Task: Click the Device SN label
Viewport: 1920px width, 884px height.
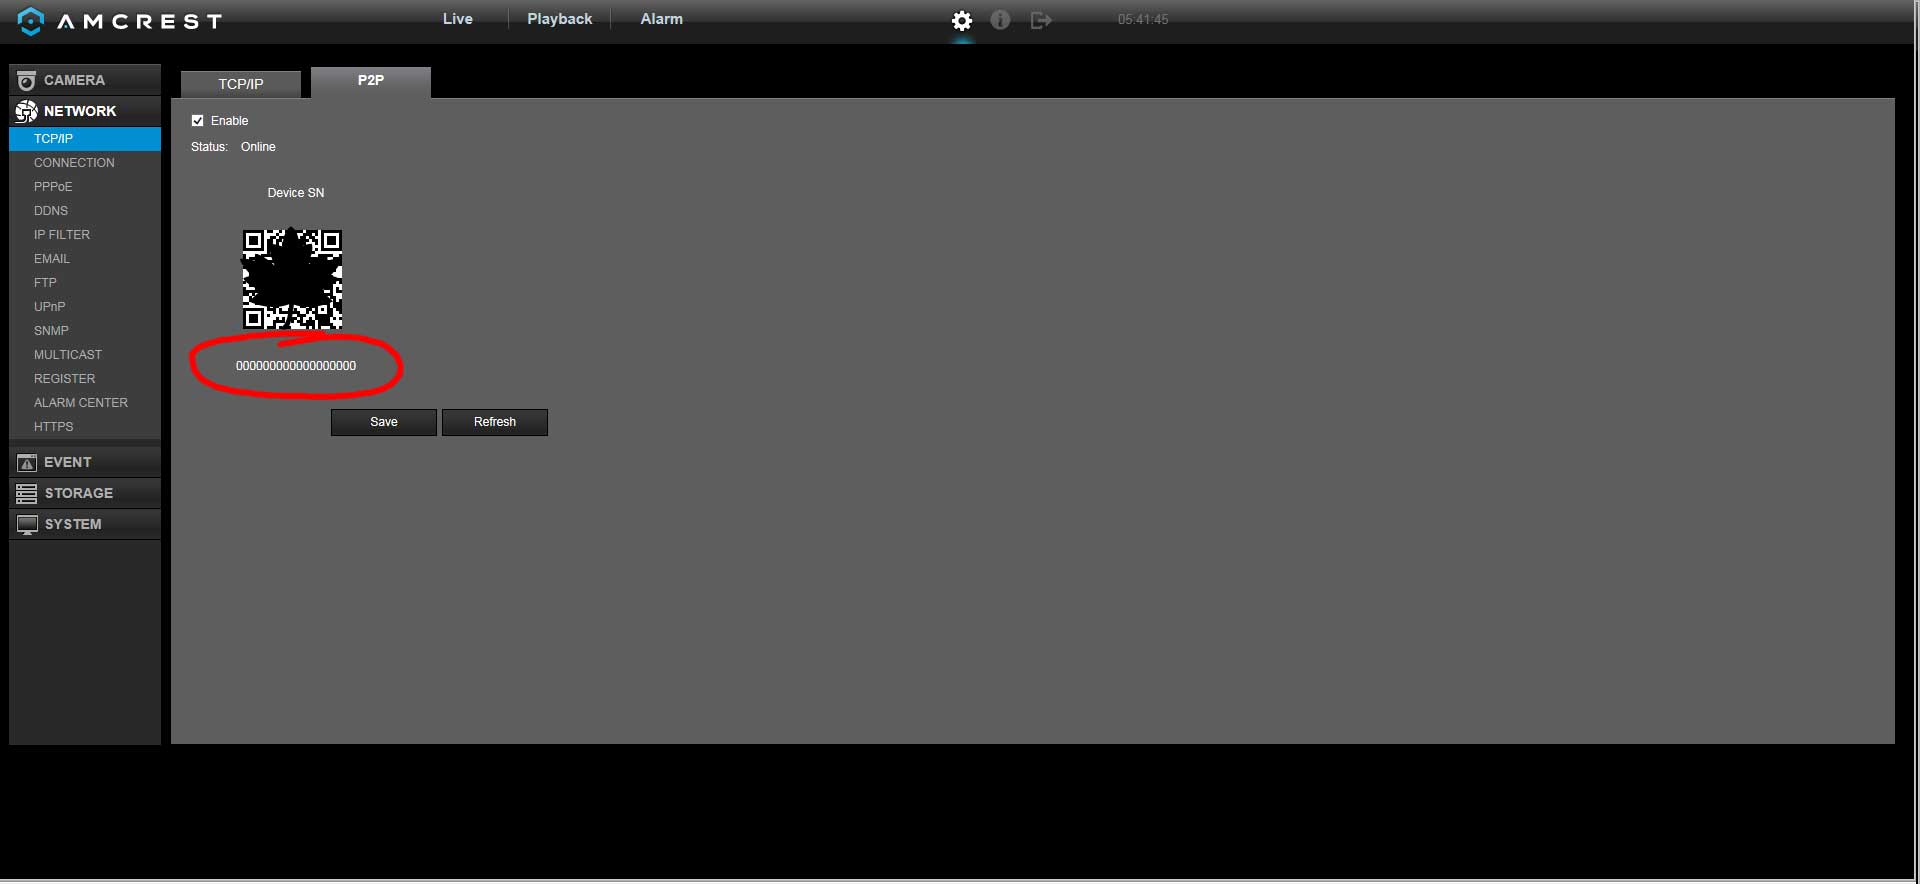Action: pos(296,193)
